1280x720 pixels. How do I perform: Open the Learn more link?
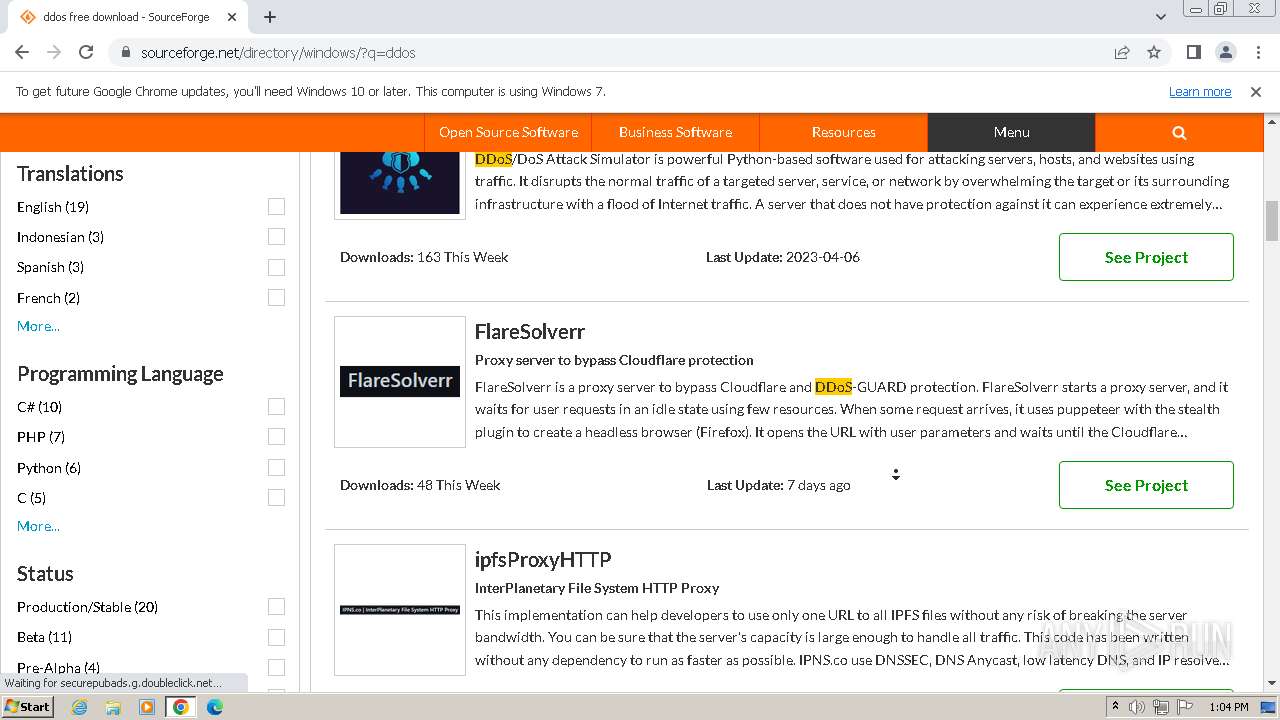[1200, 91]
